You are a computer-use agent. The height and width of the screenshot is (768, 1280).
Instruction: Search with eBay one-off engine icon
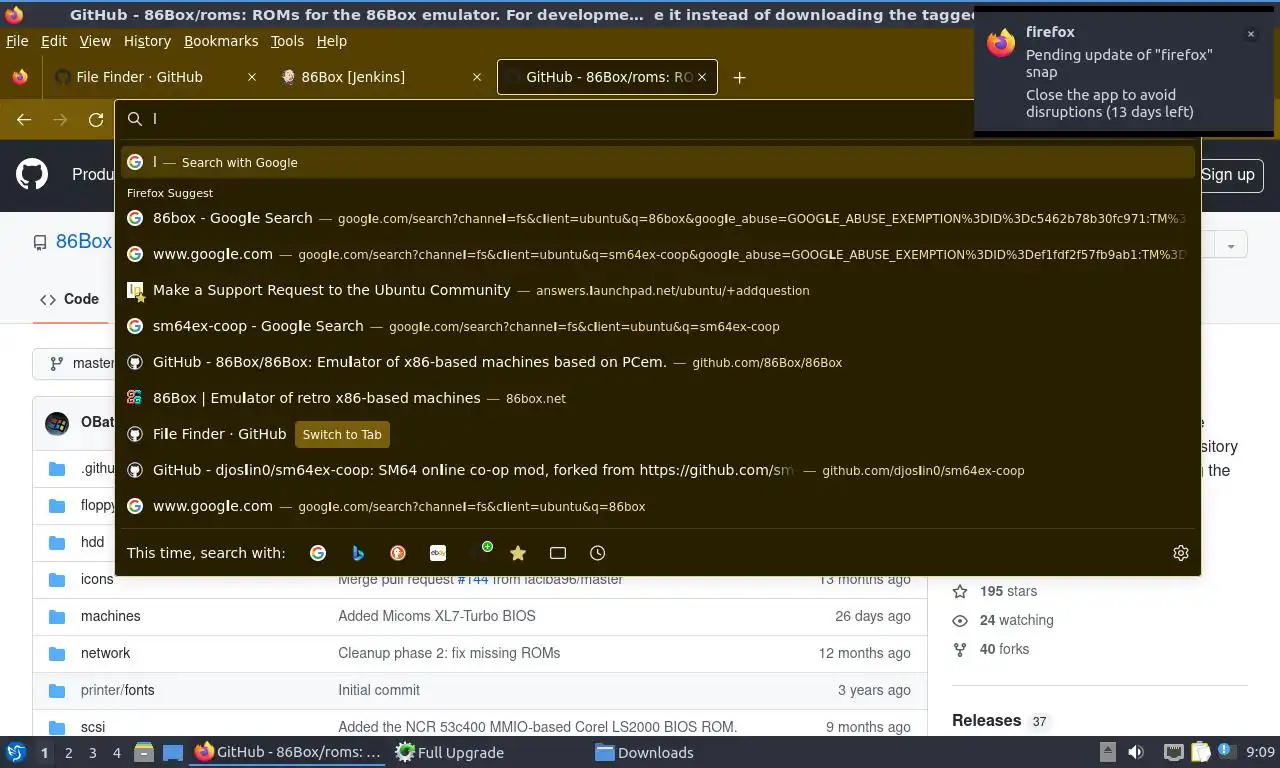[438, 553]
